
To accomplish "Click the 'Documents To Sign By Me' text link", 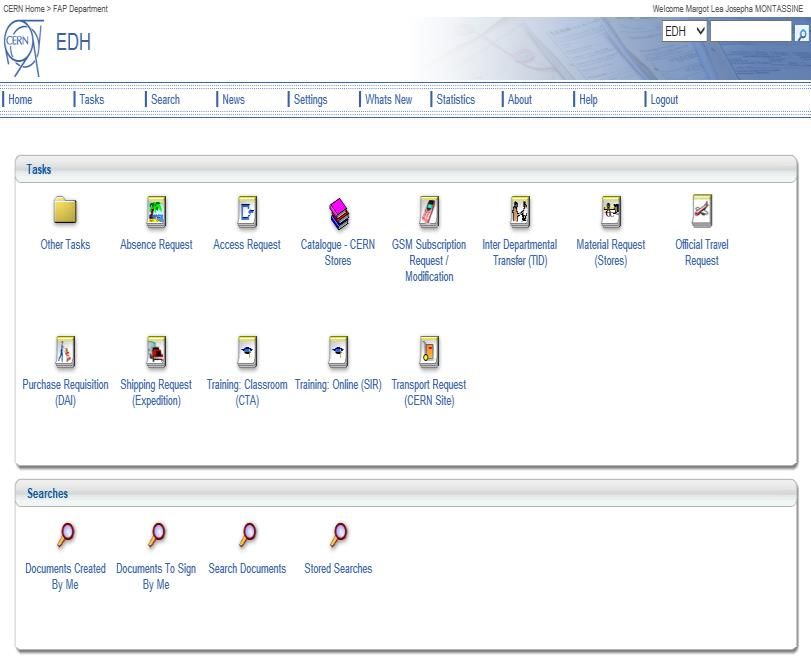I will tap(156, 576).
